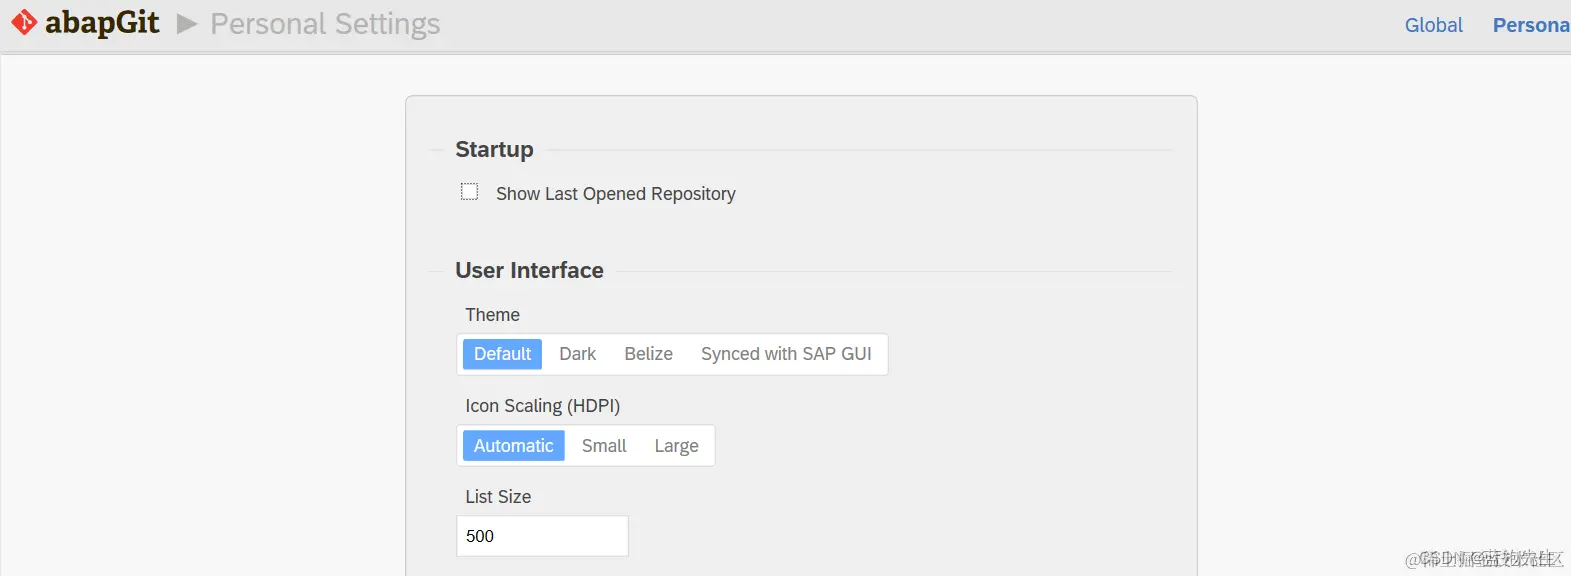The height and width of the screenshot is (576, 1571).
Task: Click the abapGit red diamond logo icon
Action: 24,22
